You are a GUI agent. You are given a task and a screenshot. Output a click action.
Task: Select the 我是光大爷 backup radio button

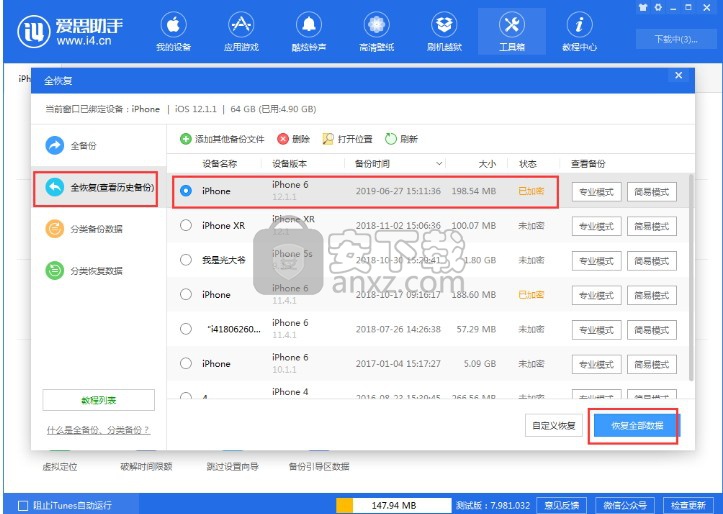(x=186, y=260)
